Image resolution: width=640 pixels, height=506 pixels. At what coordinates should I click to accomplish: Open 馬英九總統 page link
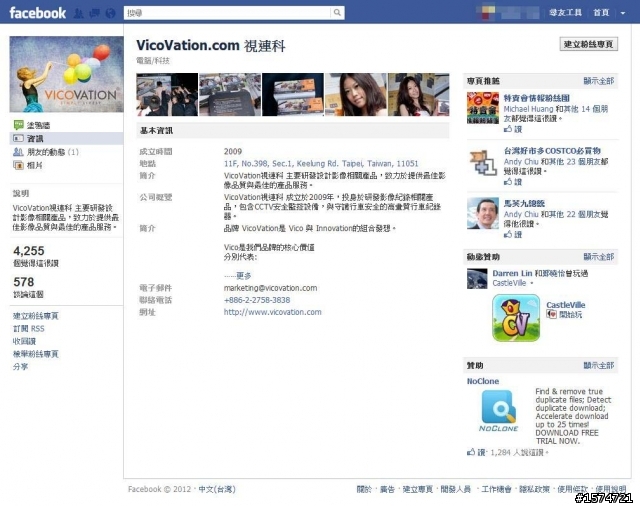(524, 203)
